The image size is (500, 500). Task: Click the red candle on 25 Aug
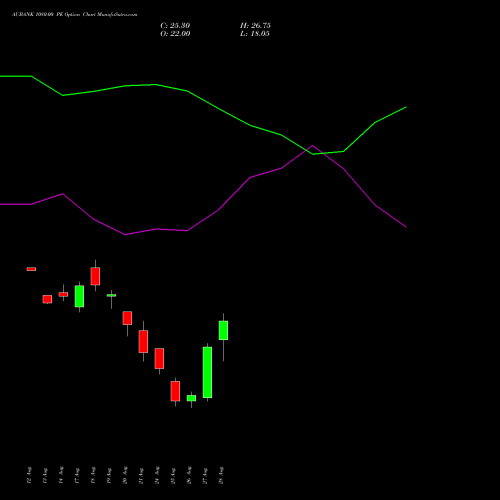(175, 391)
